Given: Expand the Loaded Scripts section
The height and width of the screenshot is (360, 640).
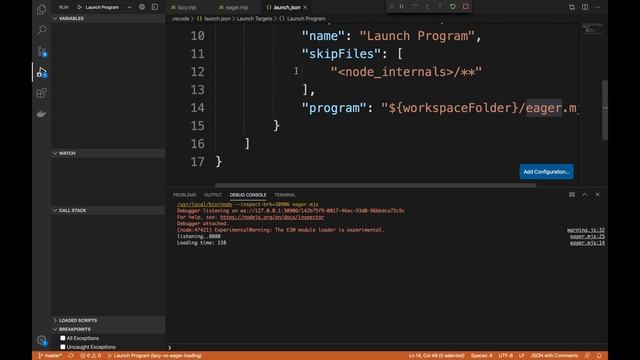Looking at the screenshot, I should (x=108, y=320).
